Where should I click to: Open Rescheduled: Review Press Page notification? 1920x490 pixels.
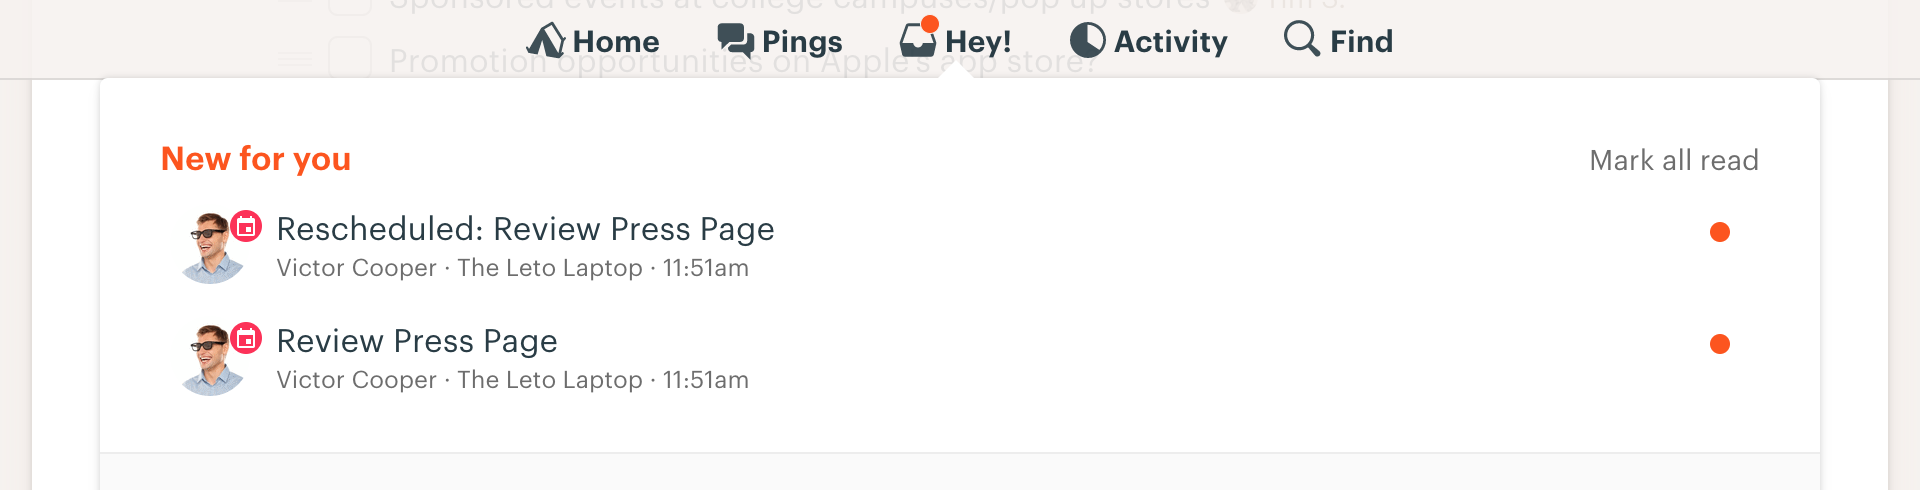pos(525,230)
